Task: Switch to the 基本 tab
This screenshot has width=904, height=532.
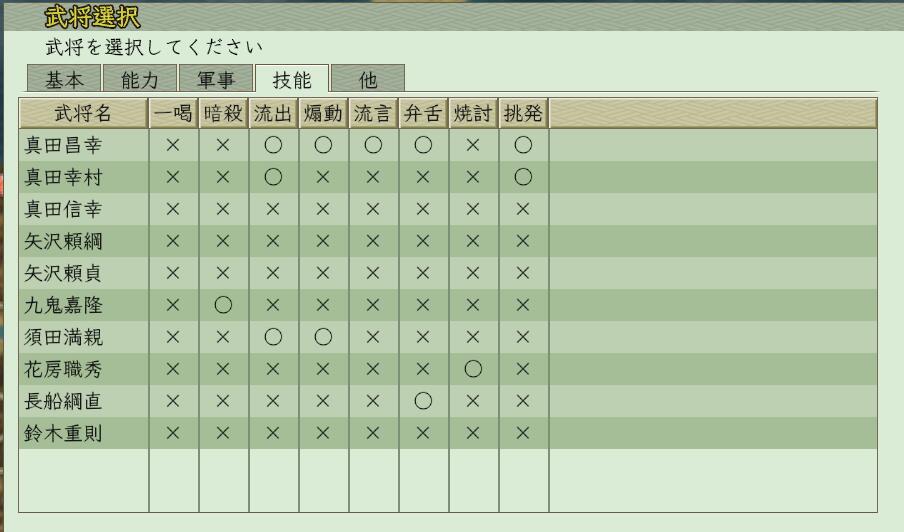Action: coord(63,80)
